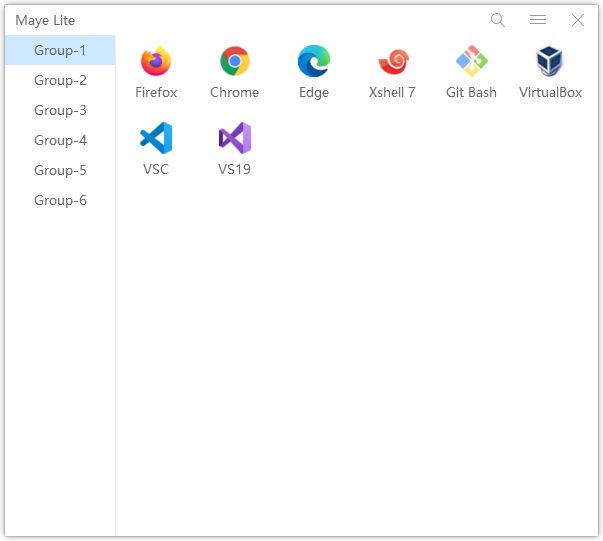Open the Chrome browser icon
This screenshot has width=603, height=541.
click(x=235, y=62)
